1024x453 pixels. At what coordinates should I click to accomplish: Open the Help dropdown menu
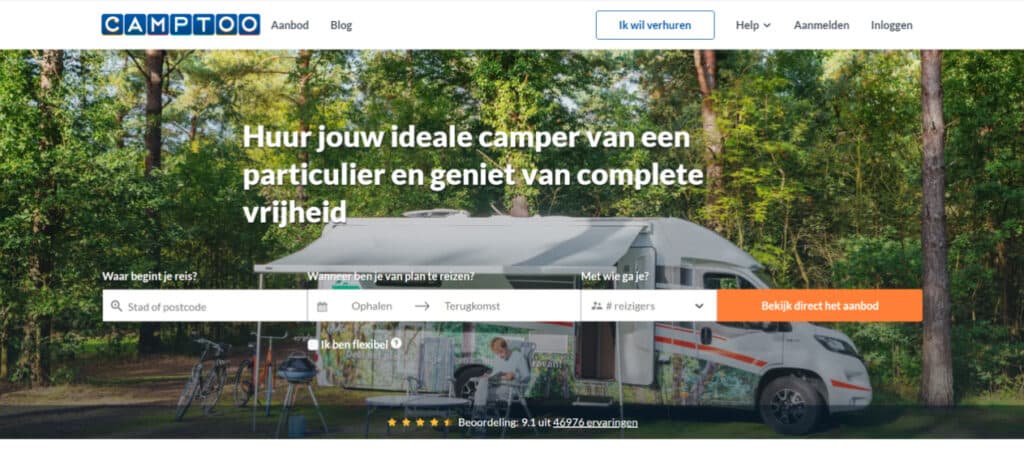pos(753,25)
